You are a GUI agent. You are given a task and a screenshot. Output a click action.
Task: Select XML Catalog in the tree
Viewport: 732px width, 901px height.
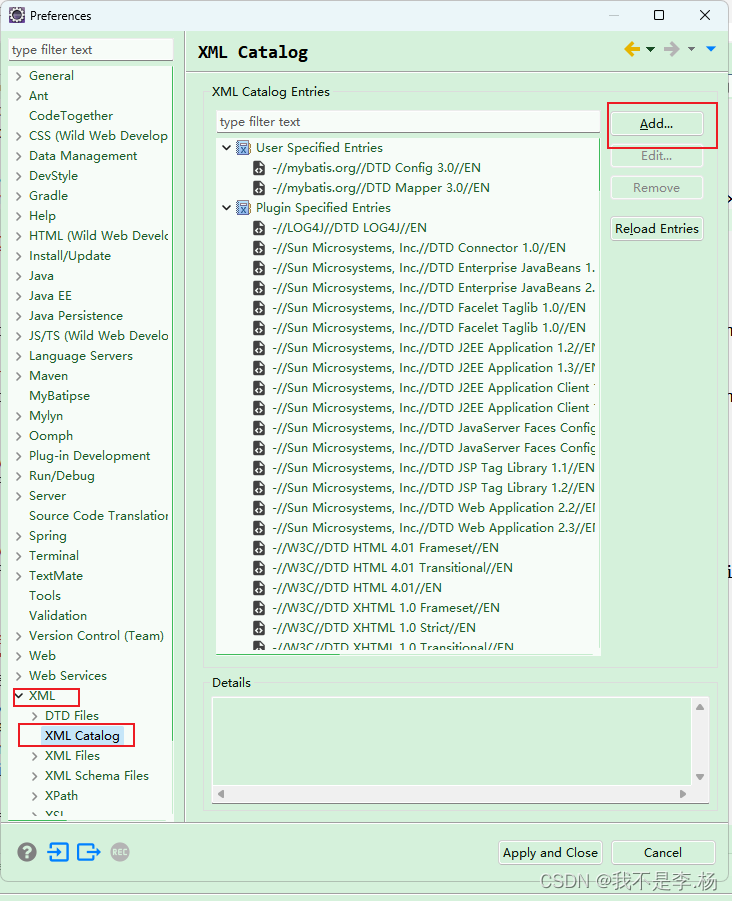coord(82,736)
